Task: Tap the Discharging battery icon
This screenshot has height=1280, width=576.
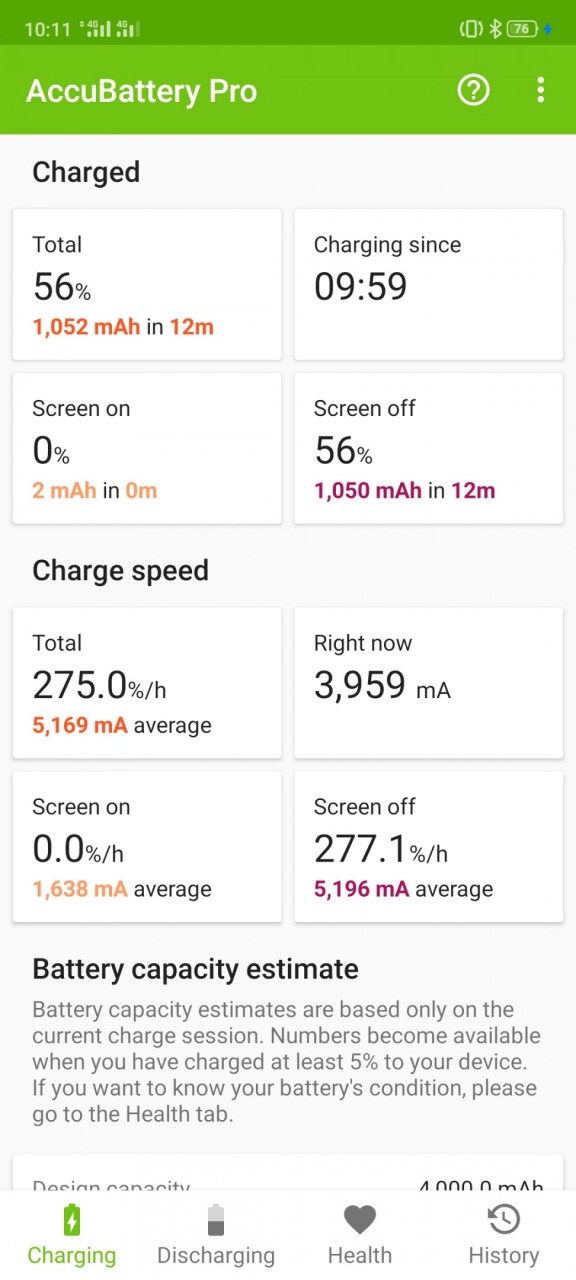Action: [x=216, y=1220]
